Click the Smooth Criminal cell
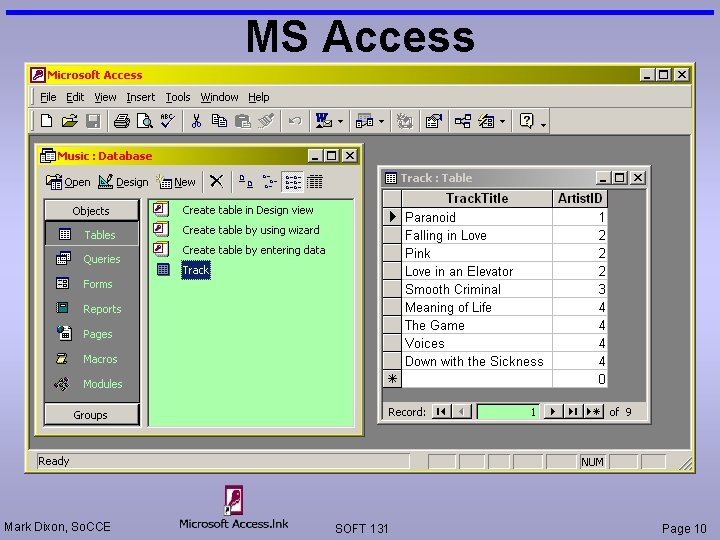 [477, 289]
